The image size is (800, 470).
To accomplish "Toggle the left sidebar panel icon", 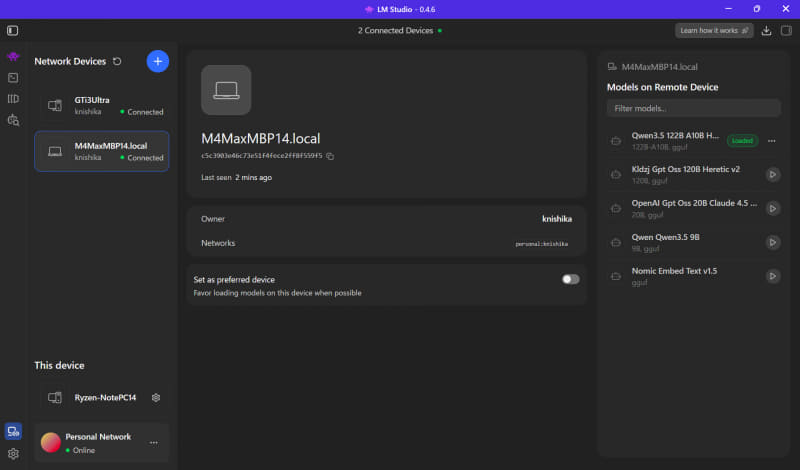I will pyautogui.click(x=13, y=31).
